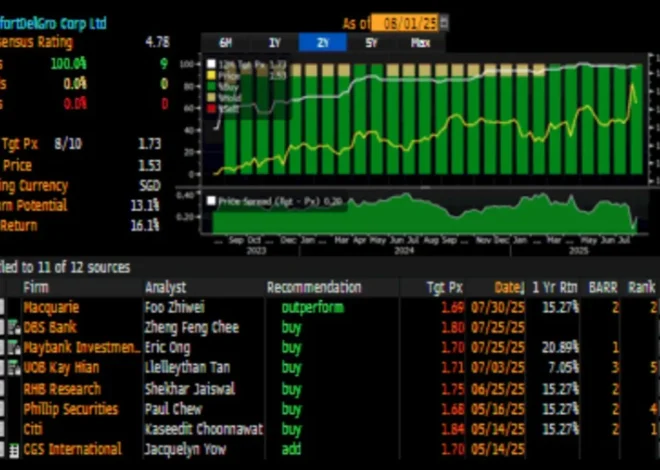The height and width of the screenshot is (470, 660).
Task: Open the Phillip Securities firm row
Action: [x=71, y=409]
